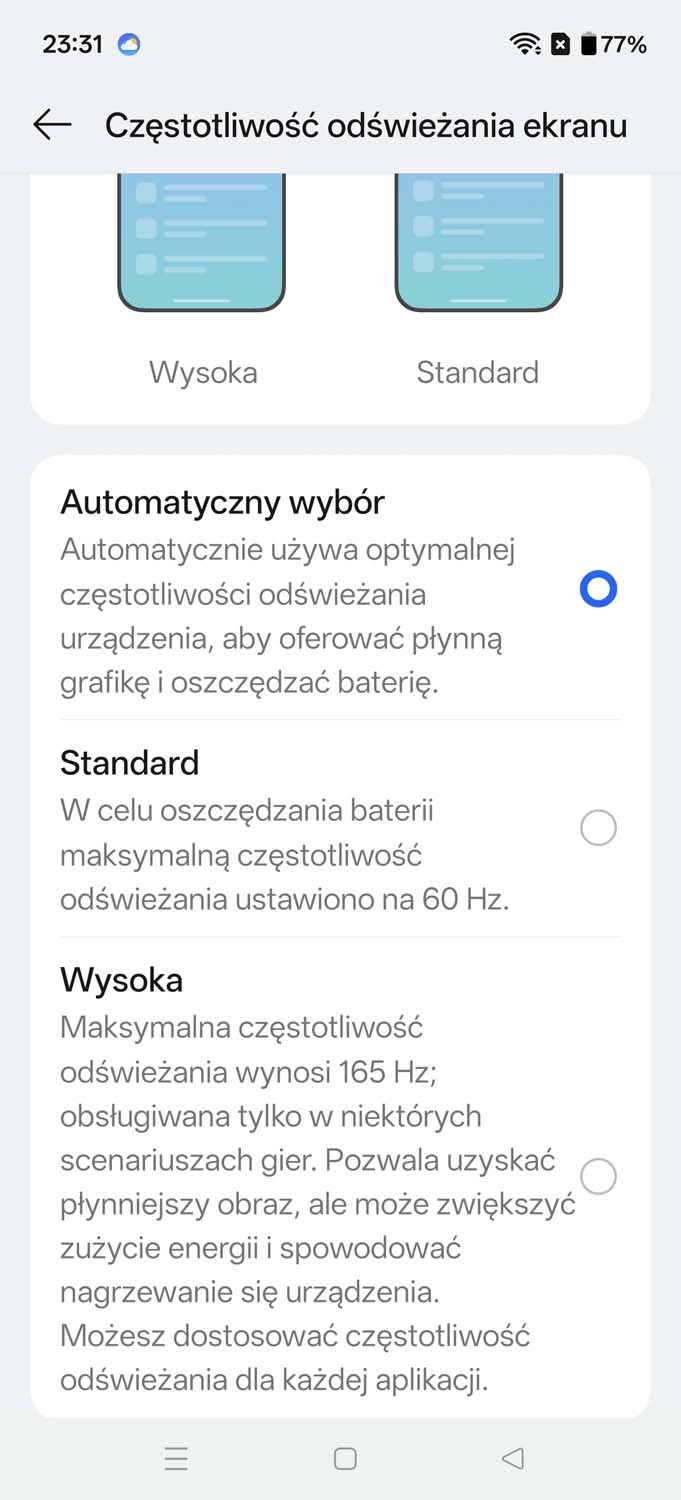
Task: Open recent apps via navigation menu icon
Action: click(x=176, y=1459)
